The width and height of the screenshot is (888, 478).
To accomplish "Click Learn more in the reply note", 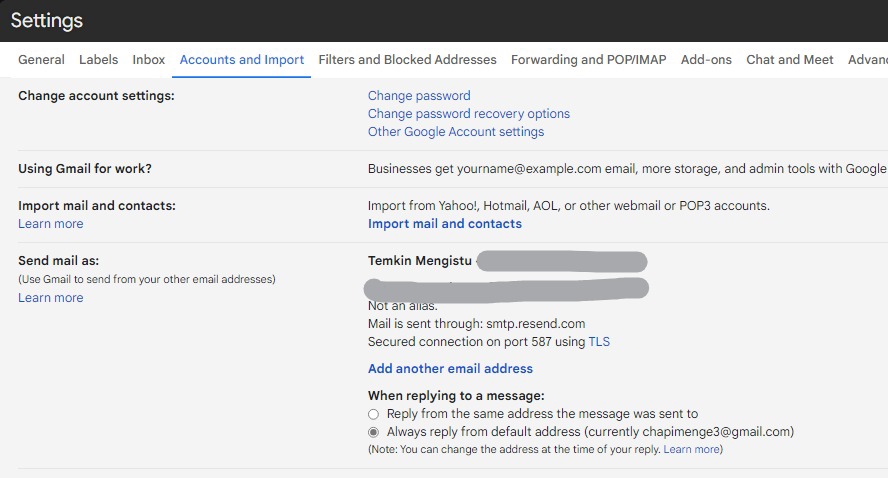I will [x=691, y=450].
